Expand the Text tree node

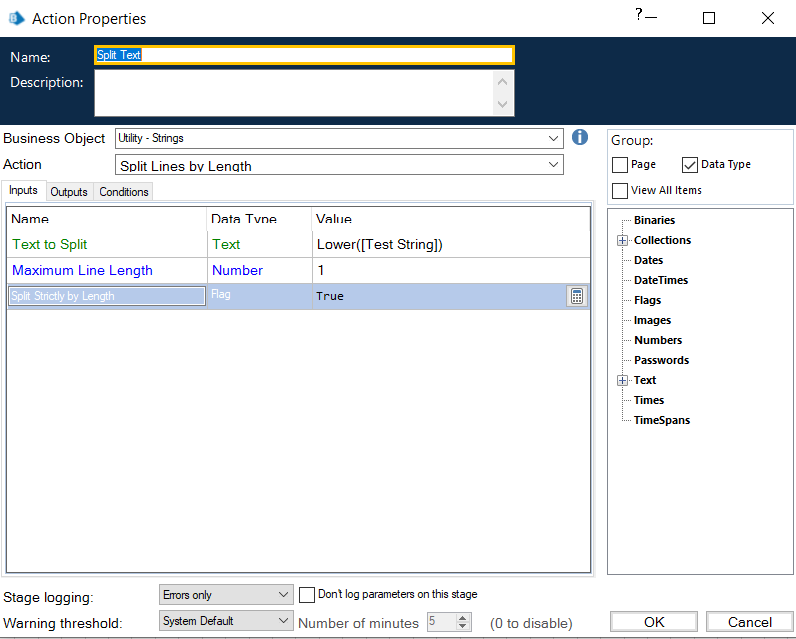622,380
